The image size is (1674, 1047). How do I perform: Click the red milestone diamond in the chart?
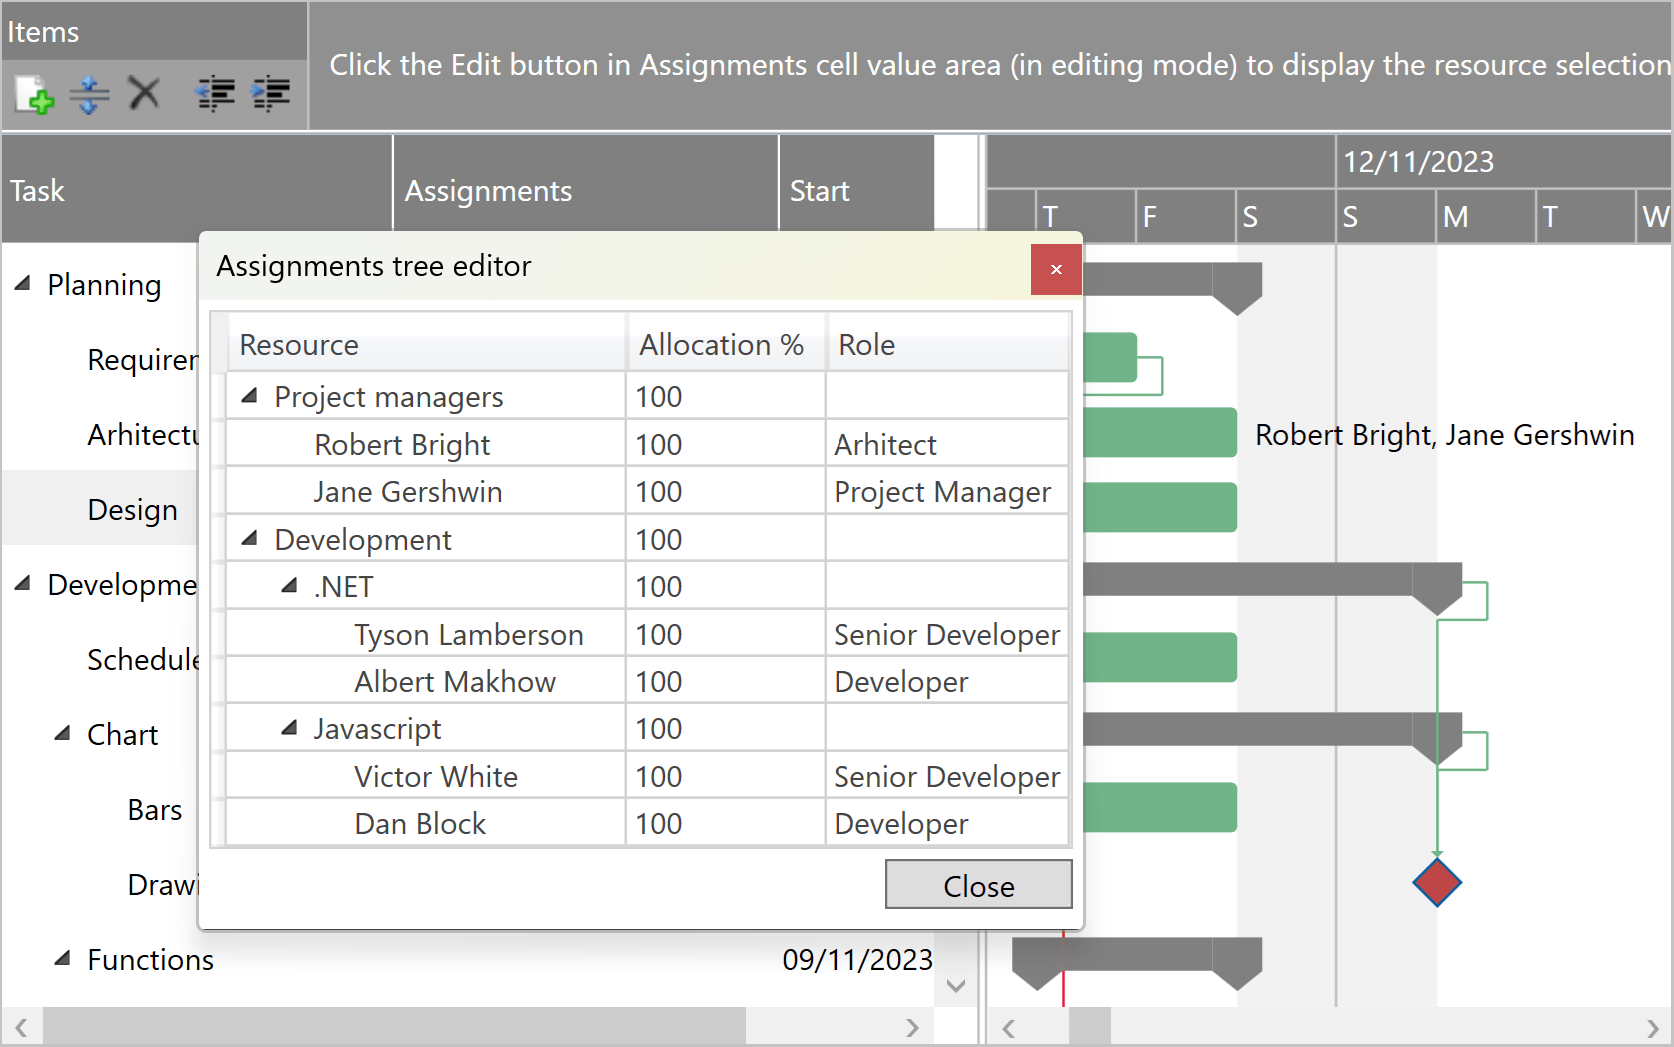[1437, 883]
